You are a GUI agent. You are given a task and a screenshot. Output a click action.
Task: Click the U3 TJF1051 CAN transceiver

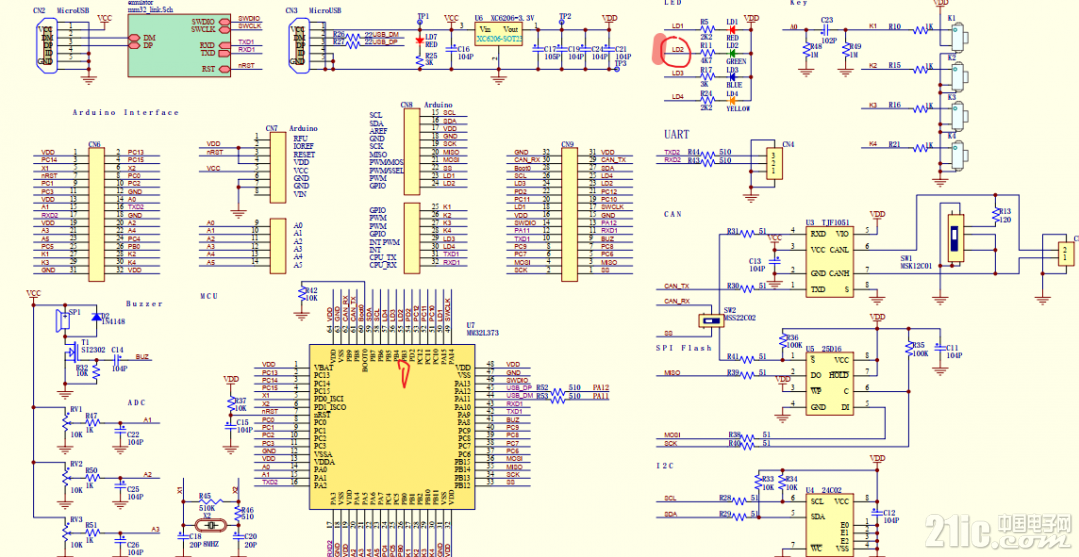pos(830,262)
